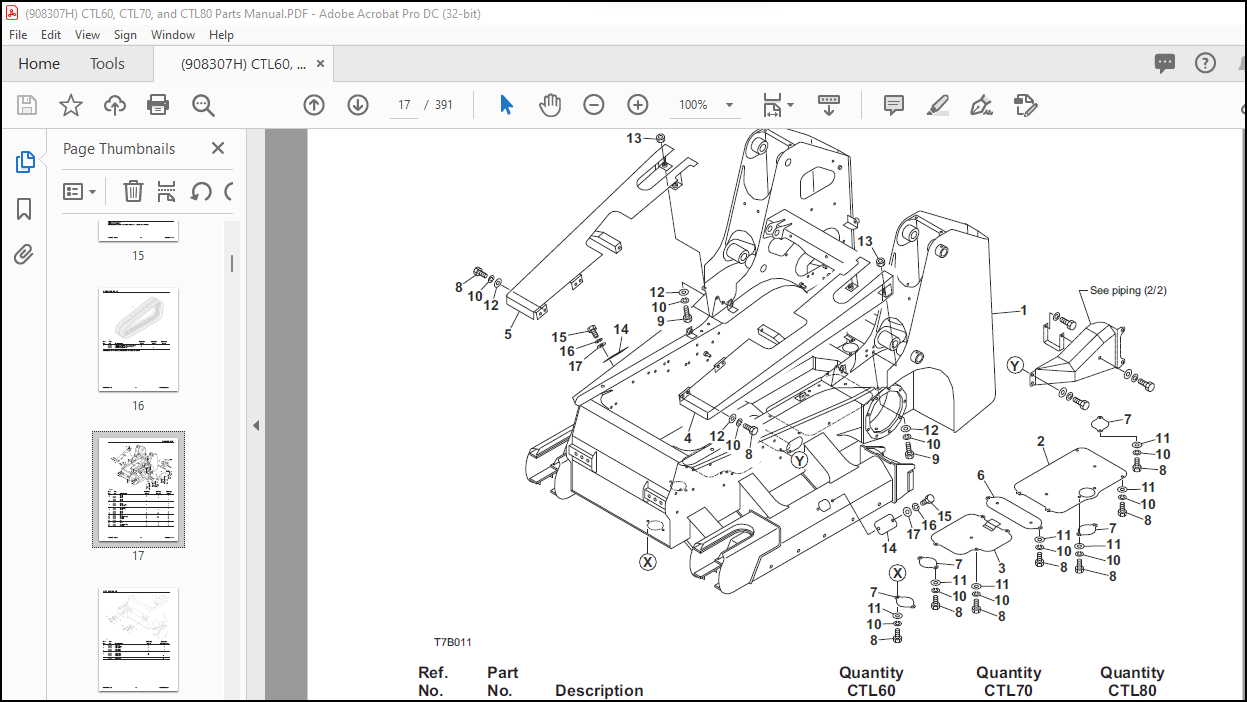Viewport: 1247px width, 702px height.
Task: Open the Sign menu
Action: point(125,34)
